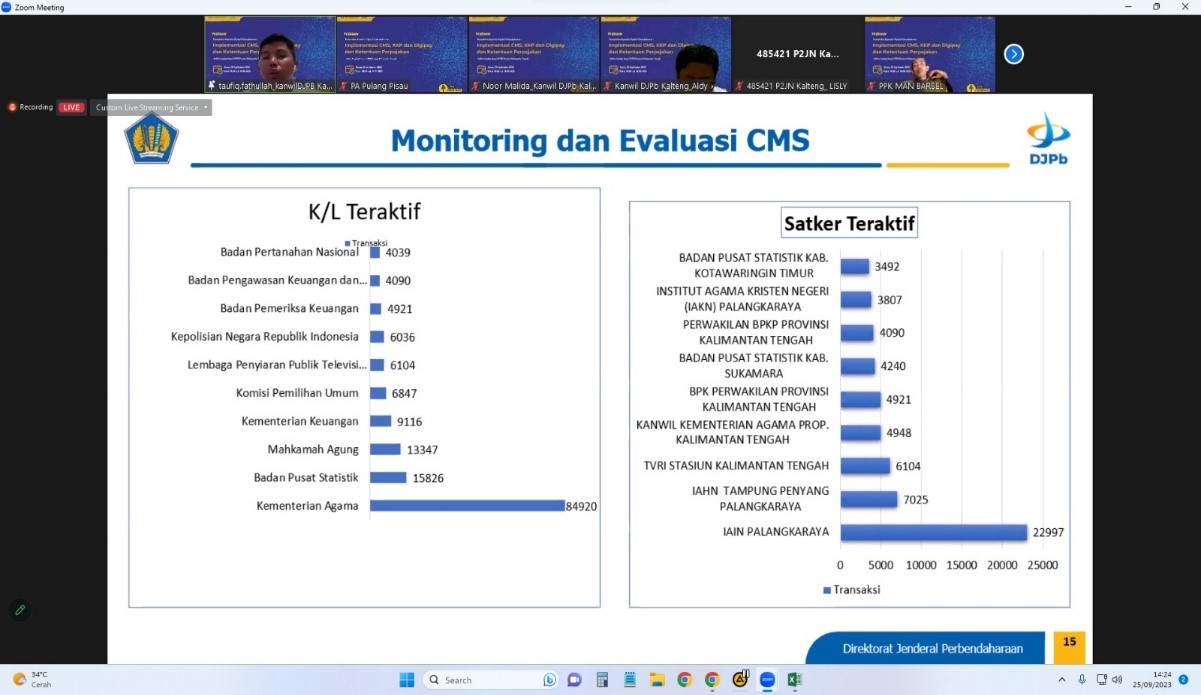This screenshot has height=695, width=1201.
Task: Click the "Kementerian Keuangan" axis label
Action: click(x=300, y=422)
